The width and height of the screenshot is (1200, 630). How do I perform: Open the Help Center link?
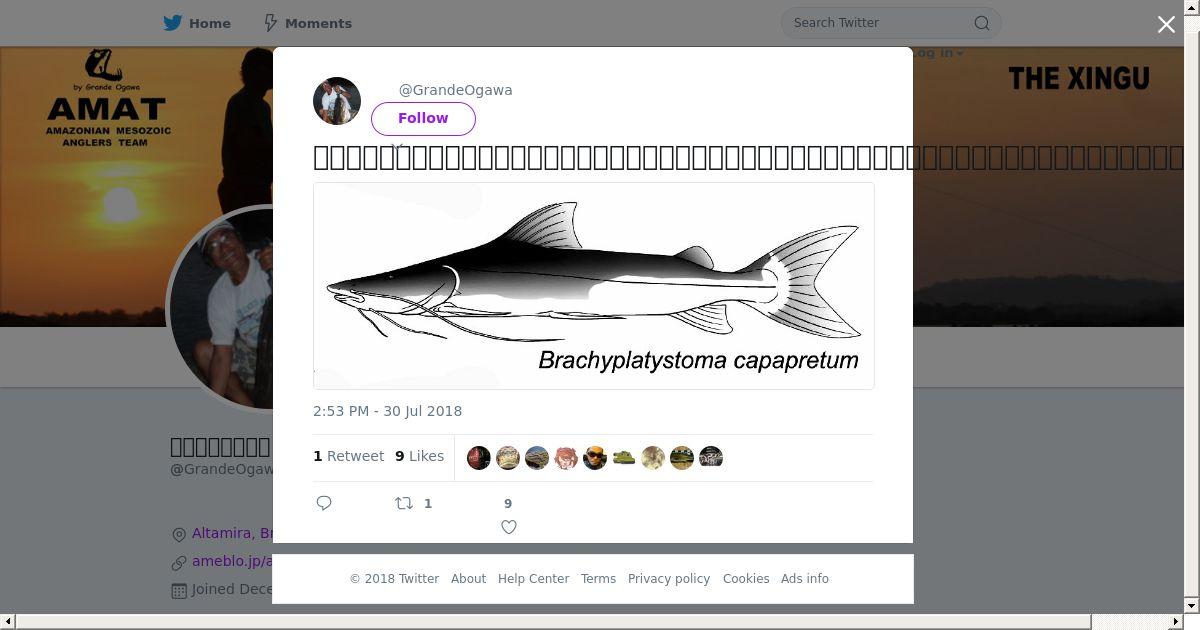533,579
